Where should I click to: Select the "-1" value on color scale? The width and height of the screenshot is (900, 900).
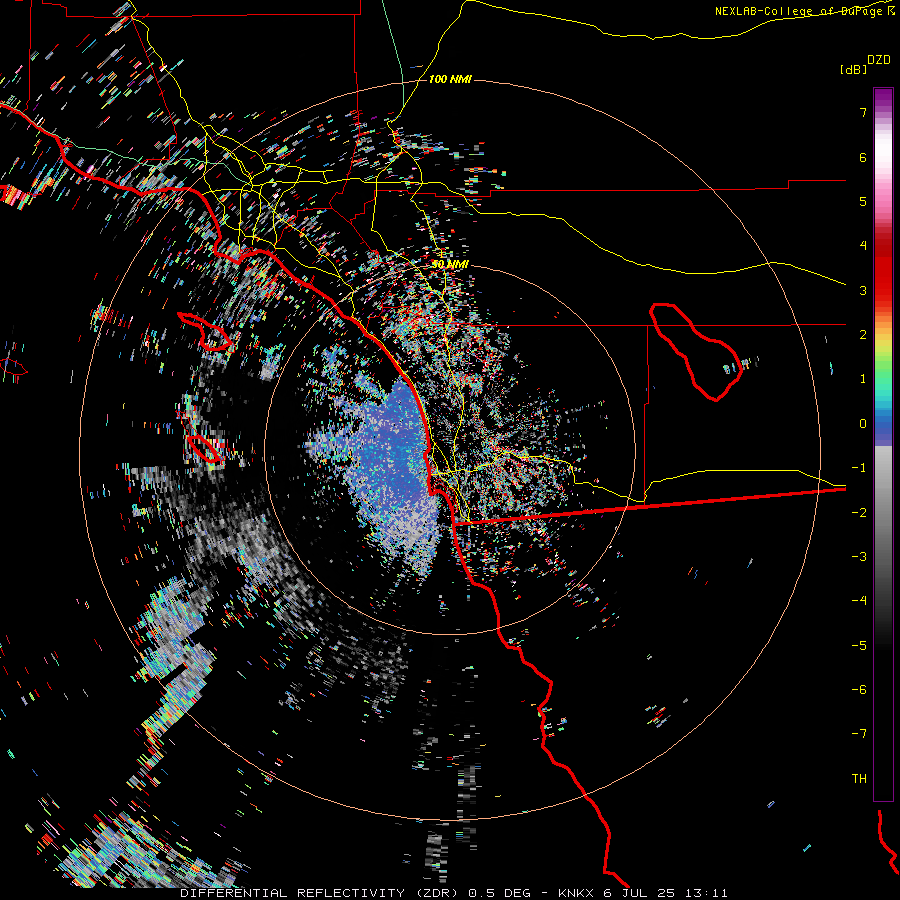(859, 468)
